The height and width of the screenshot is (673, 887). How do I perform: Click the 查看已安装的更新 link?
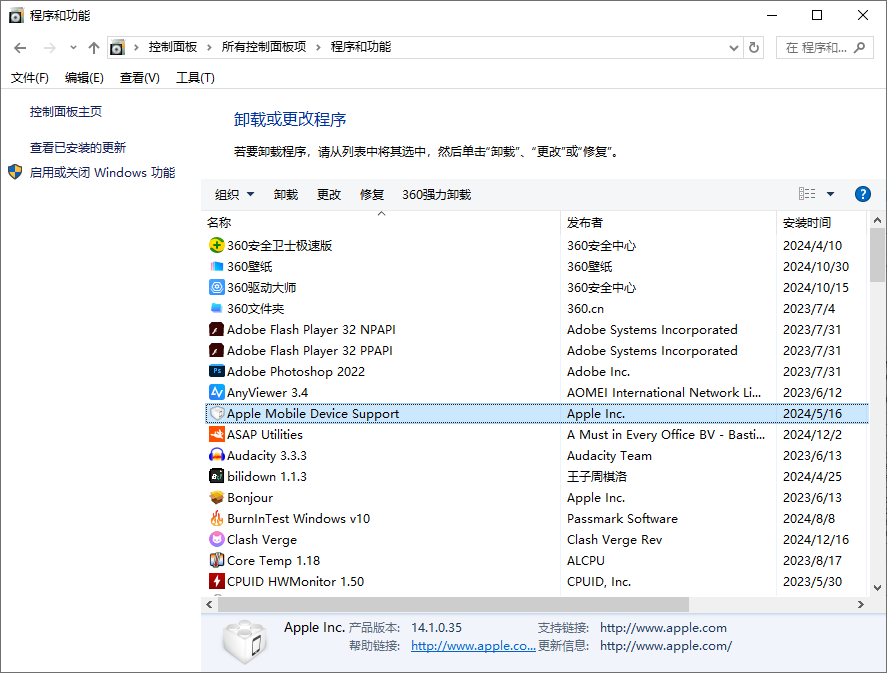pyautogui.click(x=78, y=147)
